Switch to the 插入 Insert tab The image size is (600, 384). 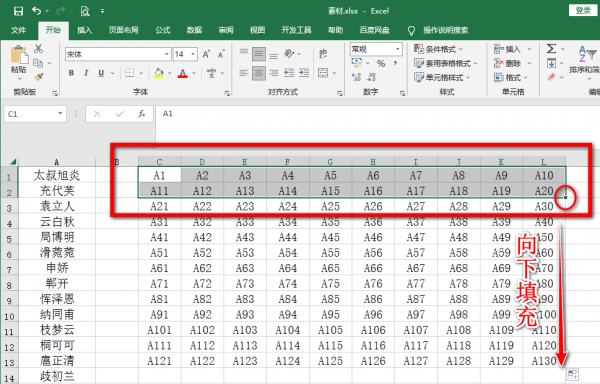pyautogui.click(x=85, y=30)
